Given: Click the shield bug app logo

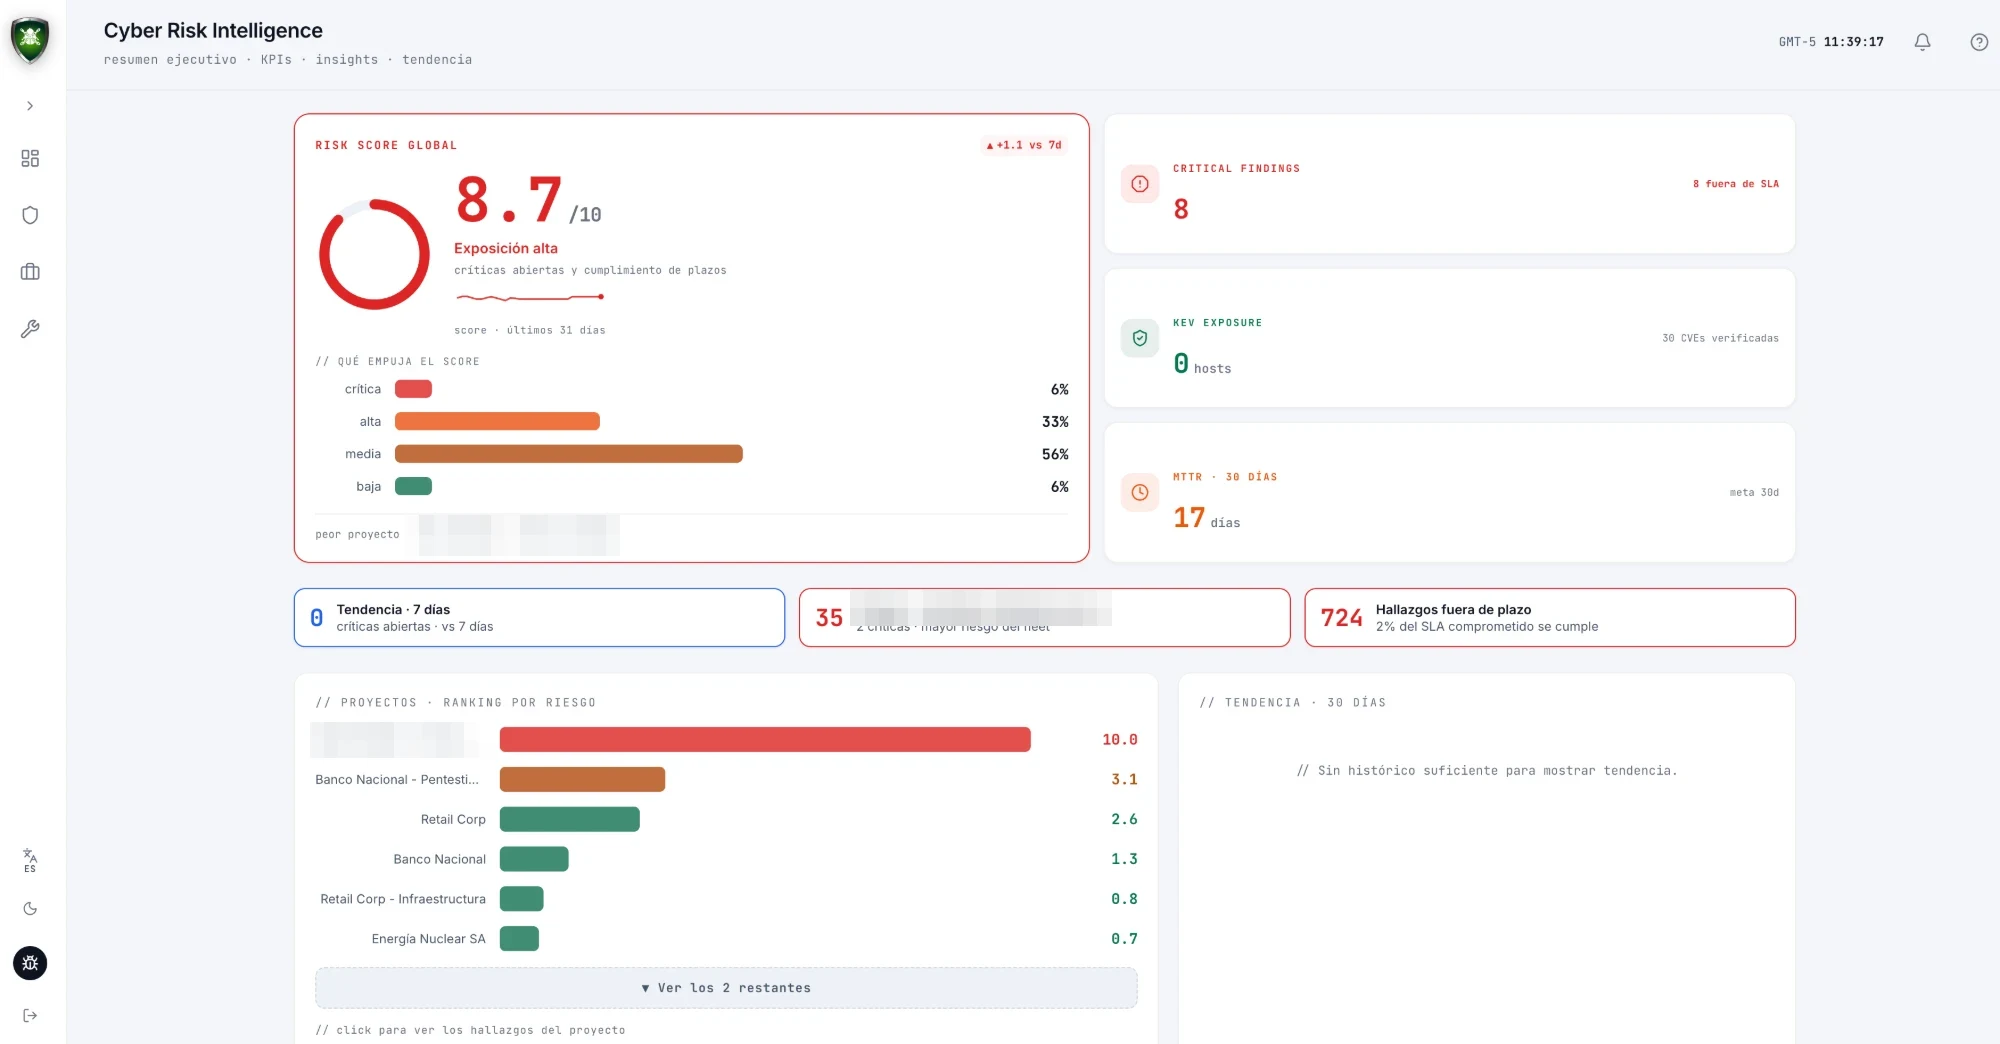Looking at the screenshot, I should tap(30, 40).
